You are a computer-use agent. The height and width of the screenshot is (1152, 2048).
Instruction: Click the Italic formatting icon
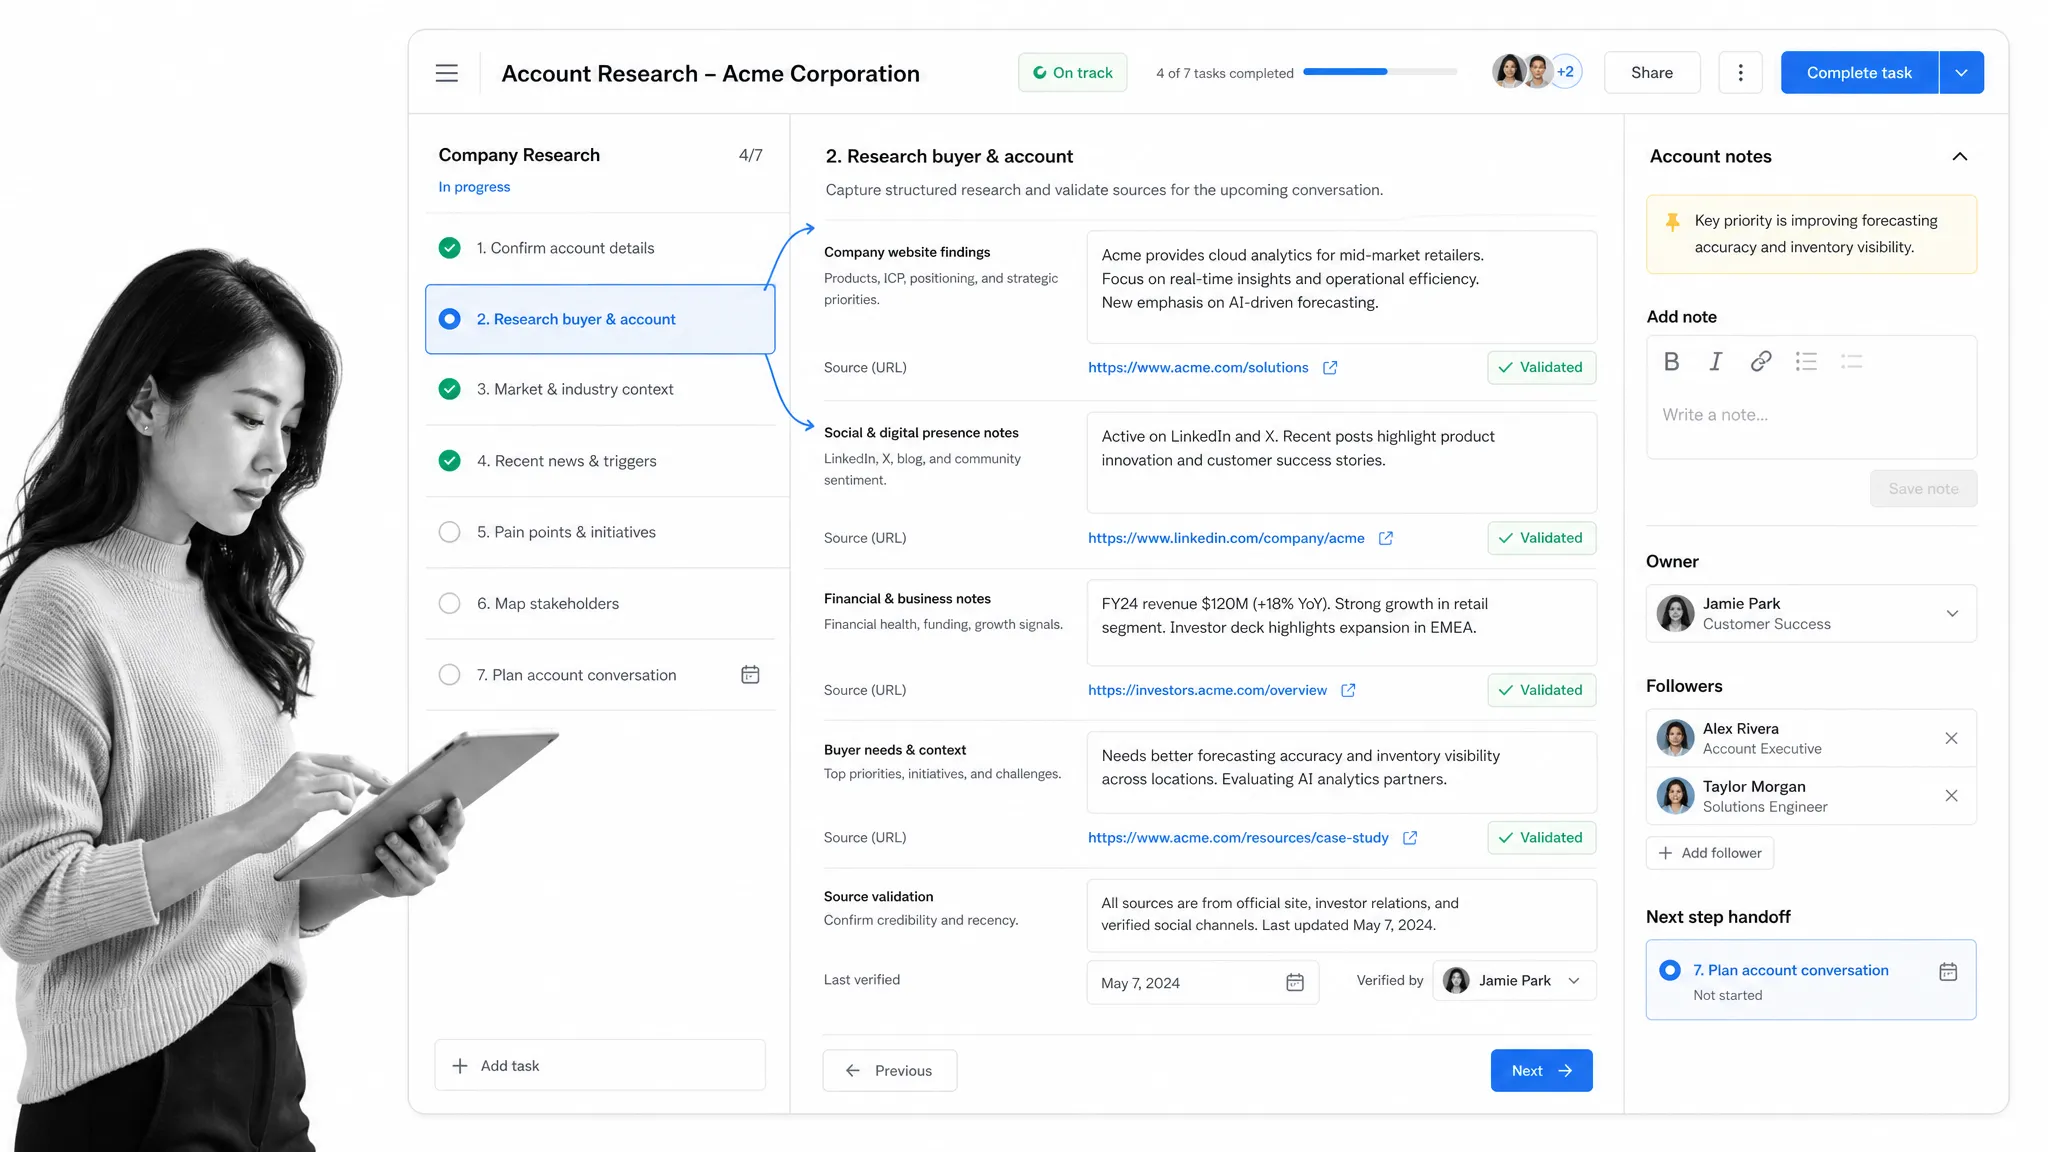[1715, 362]
